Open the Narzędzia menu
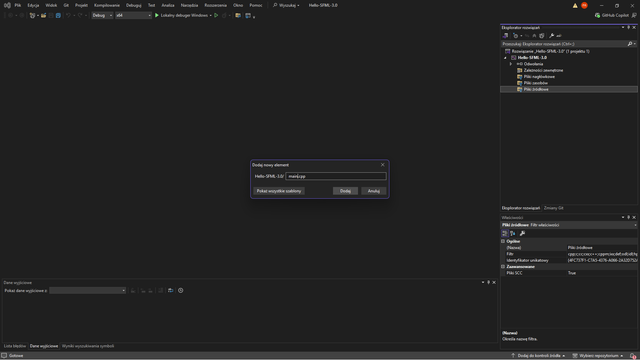 click(x=189, y=5)
